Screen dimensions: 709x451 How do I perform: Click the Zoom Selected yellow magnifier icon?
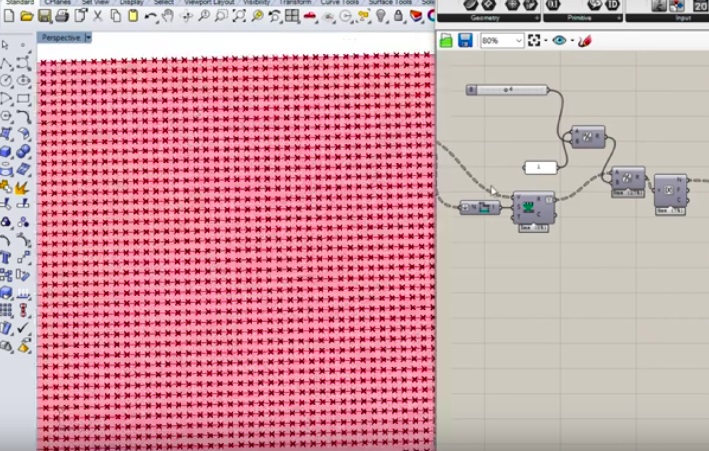click(x=257, y=16)
